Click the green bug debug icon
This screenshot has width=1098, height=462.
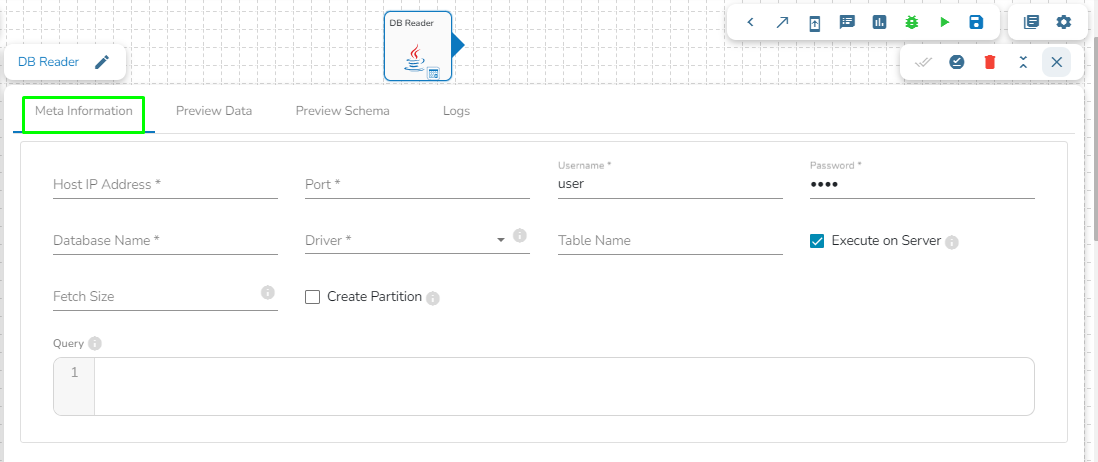pos(911,22)
